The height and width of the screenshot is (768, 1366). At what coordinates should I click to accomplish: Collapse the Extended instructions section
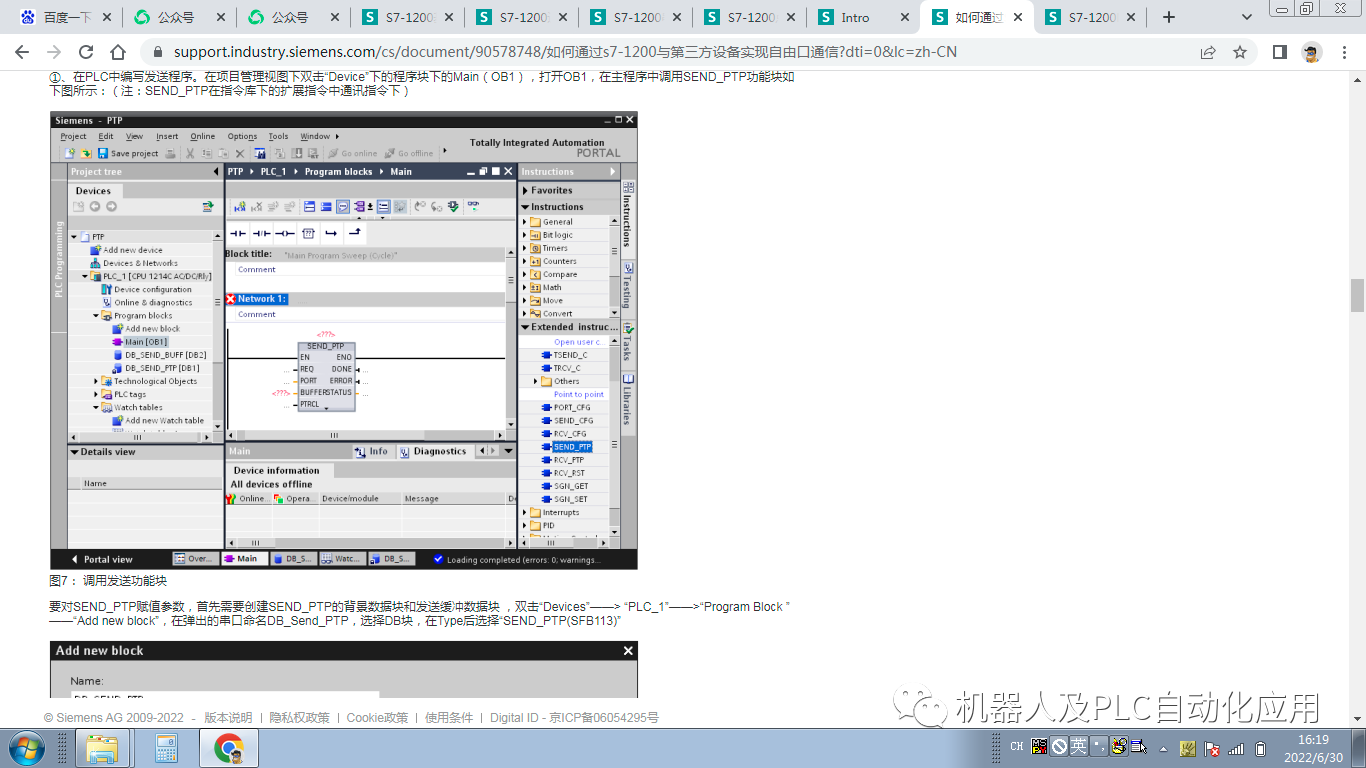point(525,327)
